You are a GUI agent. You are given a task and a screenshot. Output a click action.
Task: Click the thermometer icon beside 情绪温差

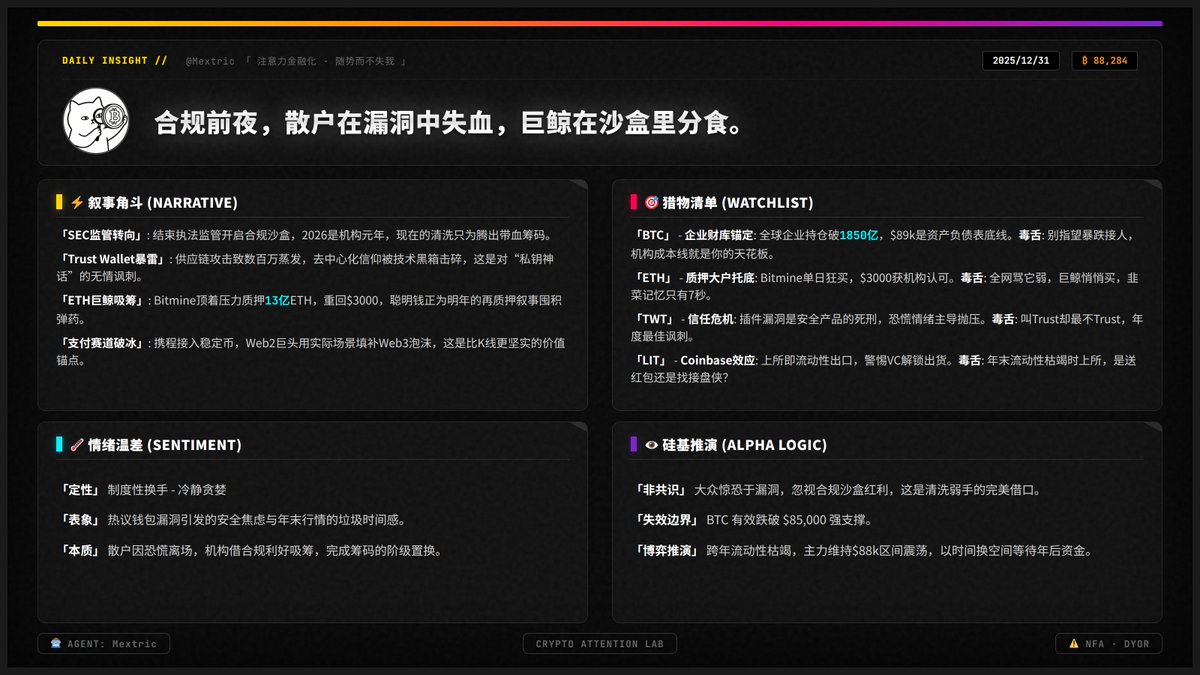(76, 445)
